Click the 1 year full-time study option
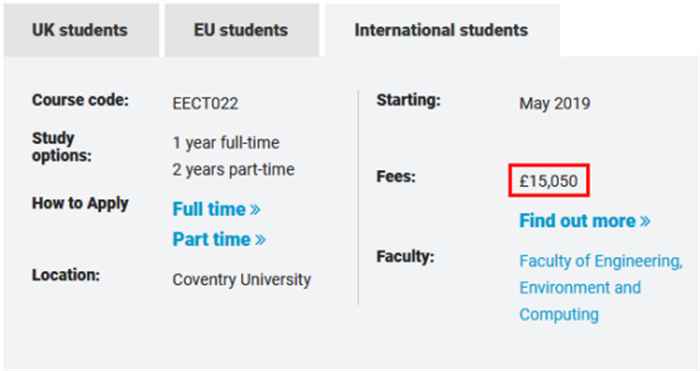The height and width of the screenshot is (371, 700). pos(226,143)
